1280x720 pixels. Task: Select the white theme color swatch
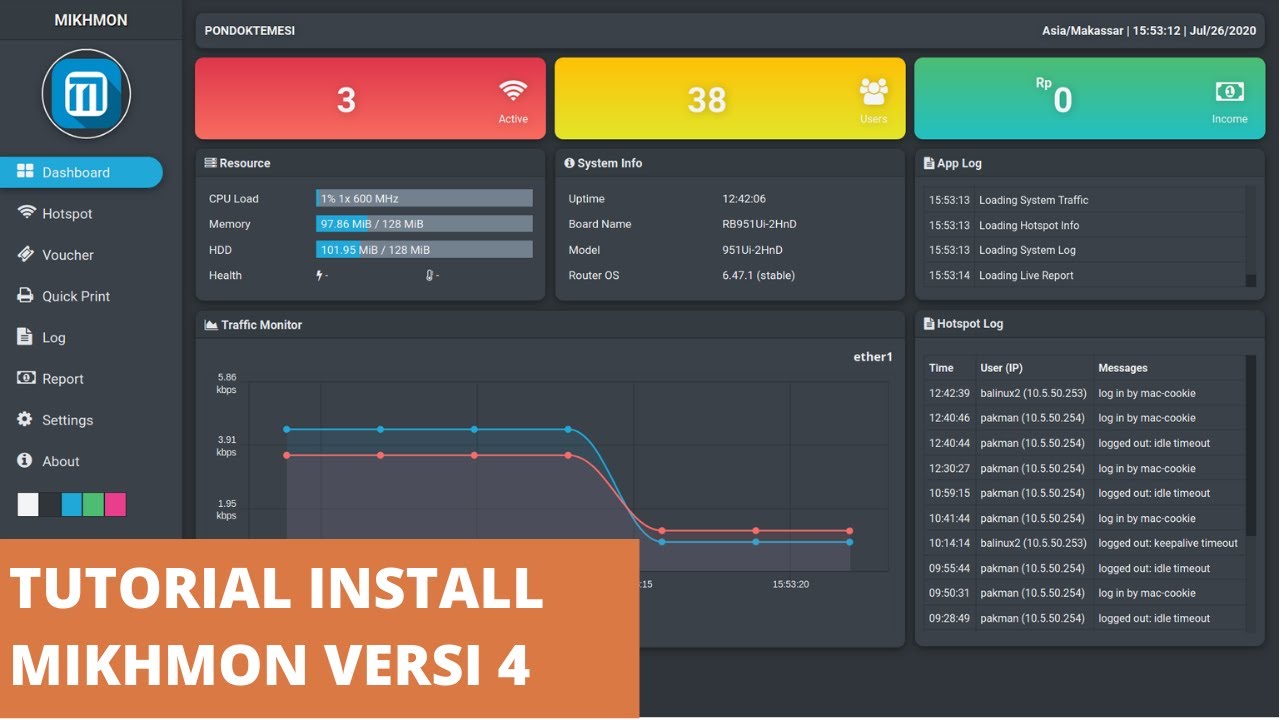coord(28,504)
